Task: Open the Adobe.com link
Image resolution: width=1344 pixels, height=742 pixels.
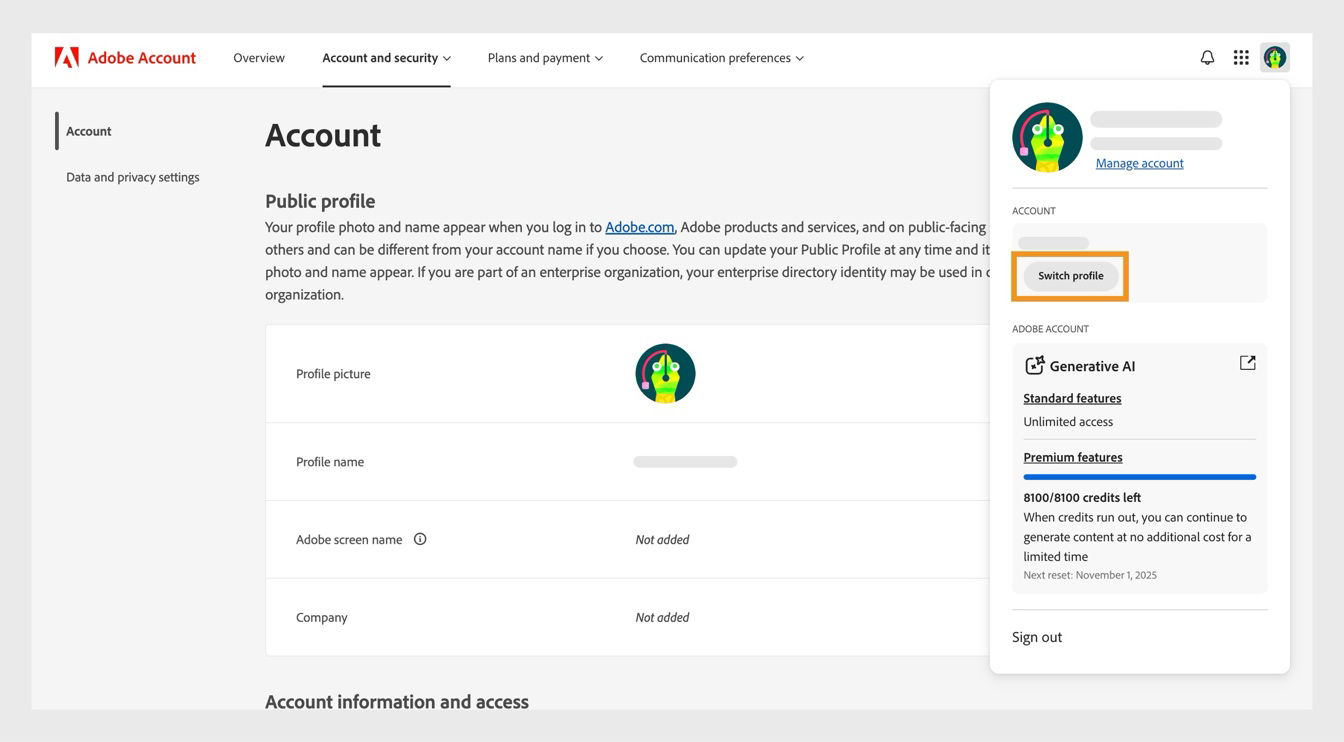Action: 640,225
